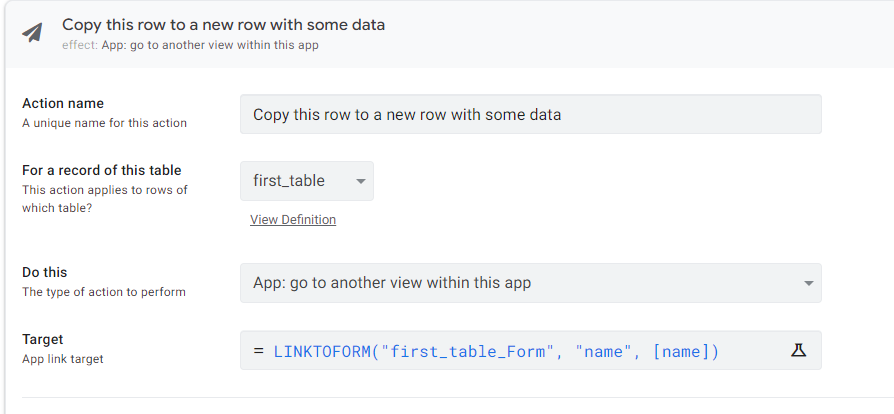
Task: Click the 'Action name' label
Action: click(x=63, y=103)
